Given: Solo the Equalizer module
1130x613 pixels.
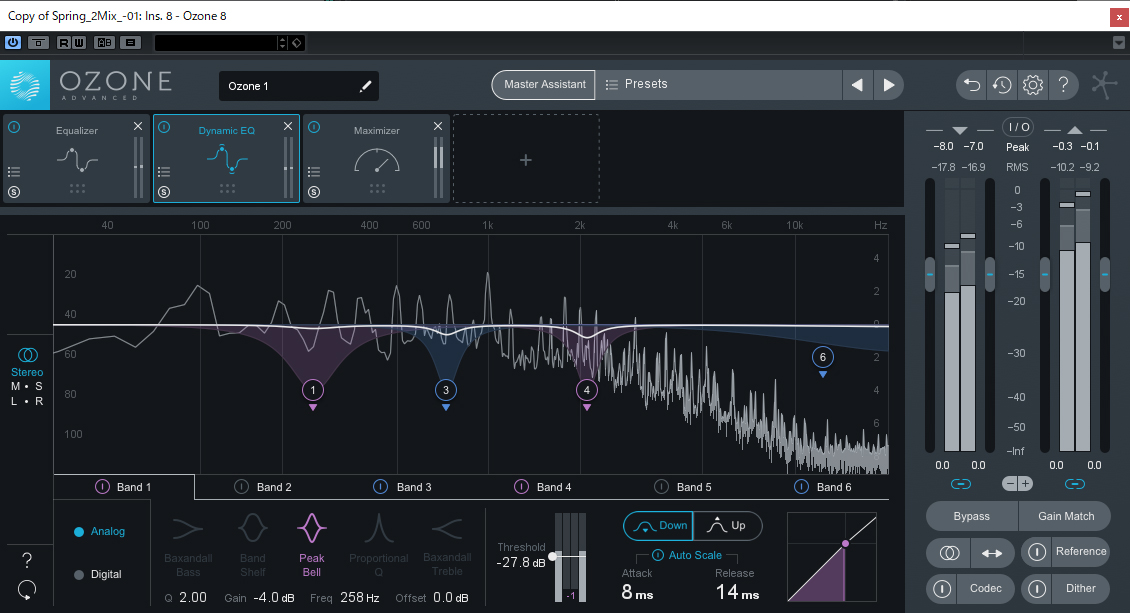Looking at the screenshot, I should pos(14,192).
